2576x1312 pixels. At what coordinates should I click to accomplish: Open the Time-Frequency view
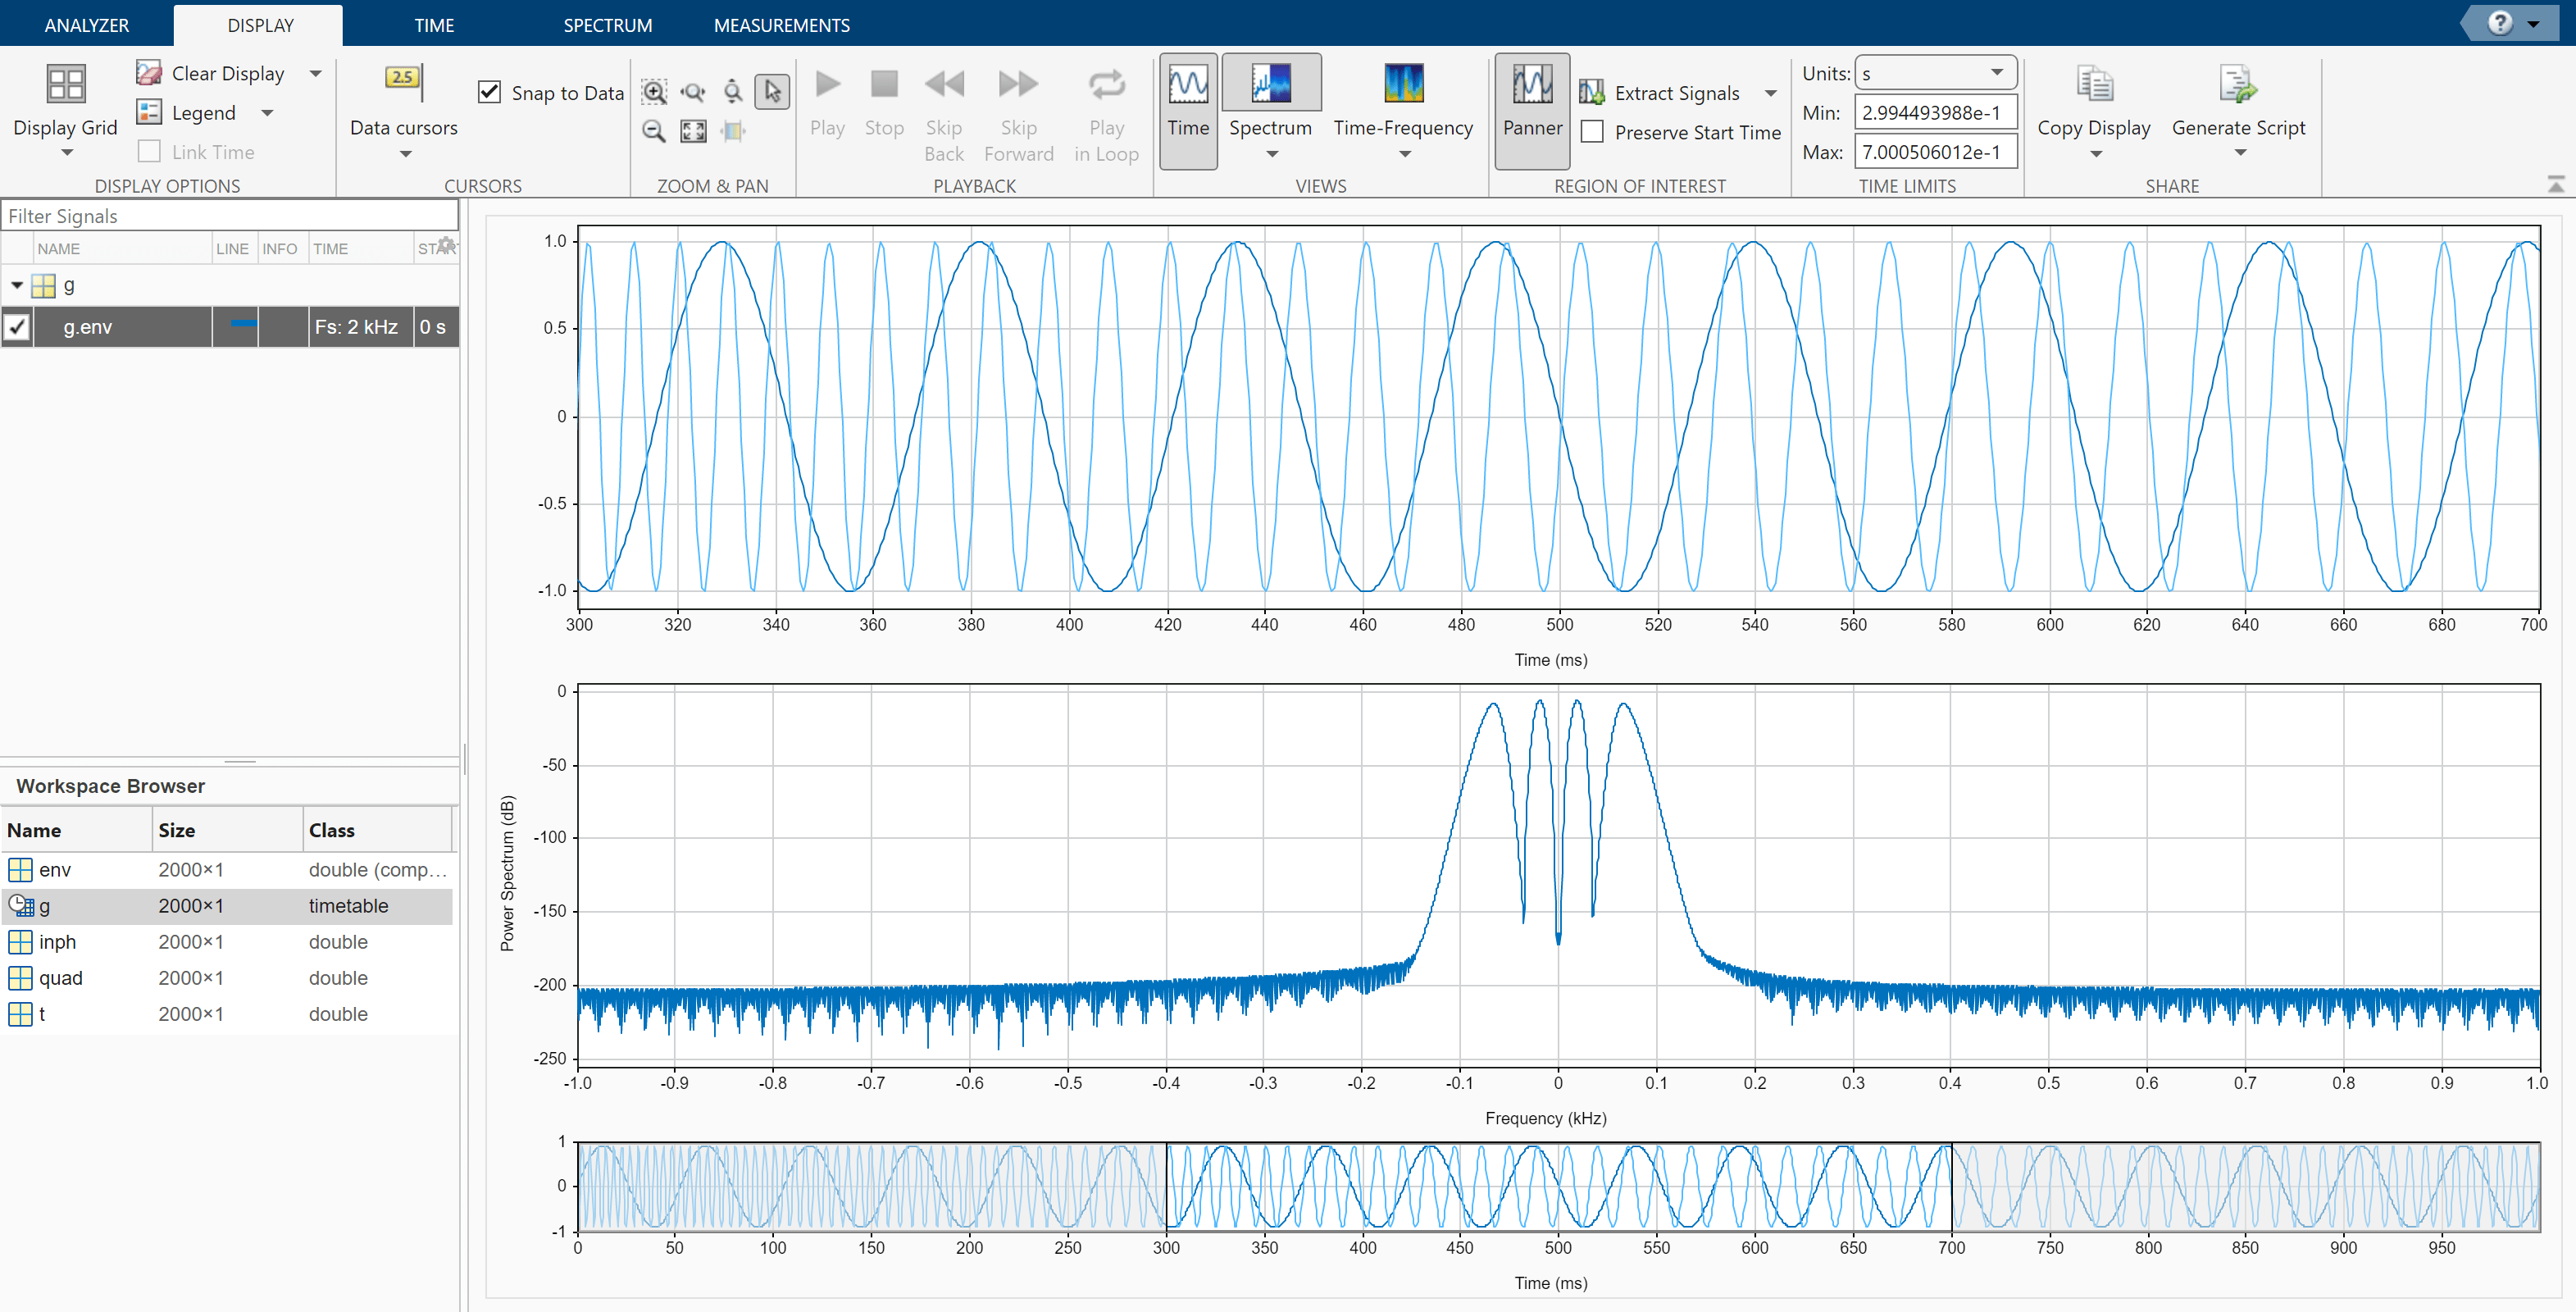pyautogui.click(x=1402, y=84)
